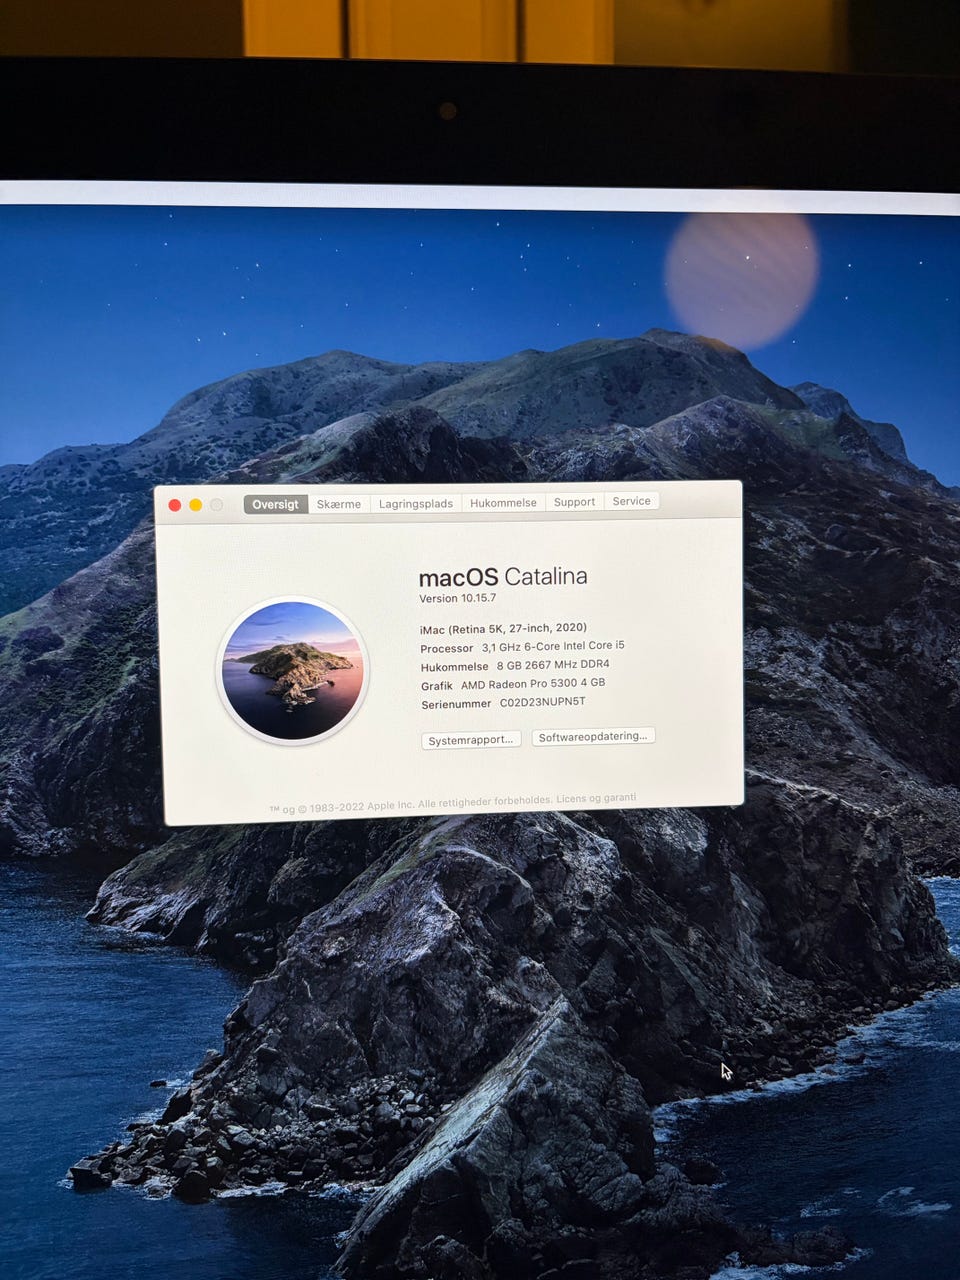Viewport: 960px width, 1280px height.
Task: Minimize window with yellow button
Action: (196, 505)
